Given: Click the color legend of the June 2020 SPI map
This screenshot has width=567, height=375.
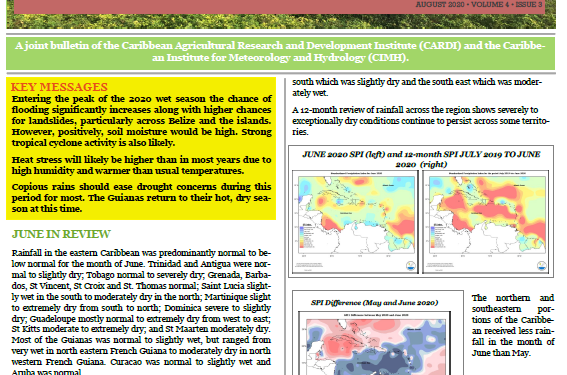Looking at the screenshot, I should [307, 236].
